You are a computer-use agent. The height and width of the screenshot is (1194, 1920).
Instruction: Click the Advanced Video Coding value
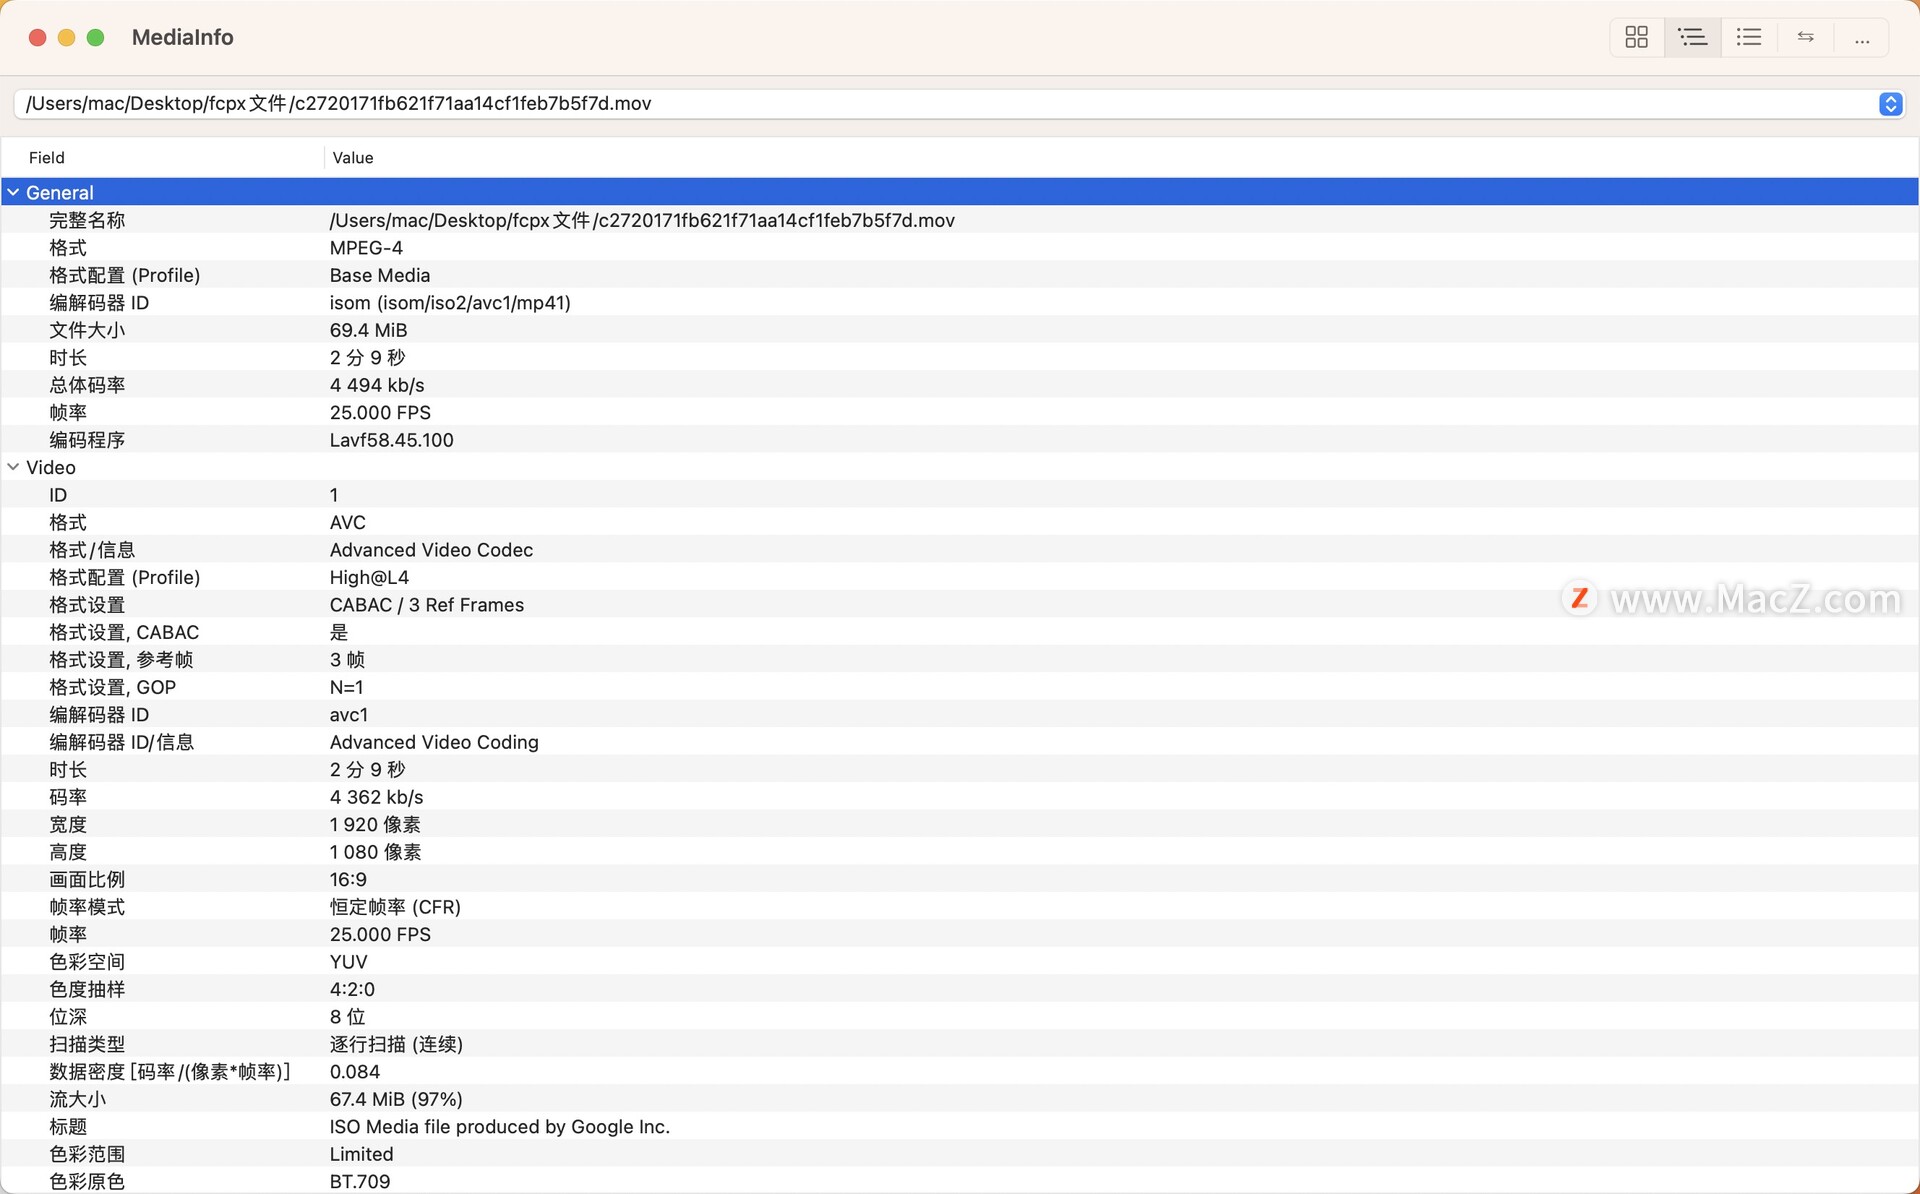click(x=434, y=742)
